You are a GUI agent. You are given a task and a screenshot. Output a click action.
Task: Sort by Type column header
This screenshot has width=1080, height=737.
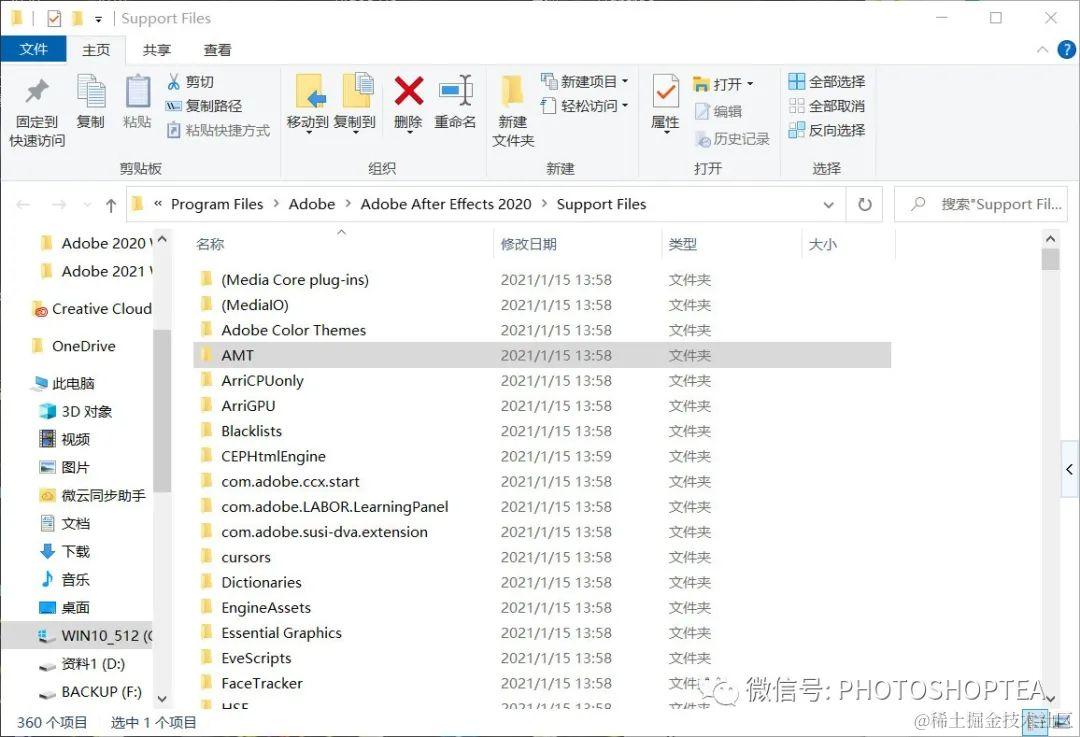pyautogui.click(x=731, y=244)
